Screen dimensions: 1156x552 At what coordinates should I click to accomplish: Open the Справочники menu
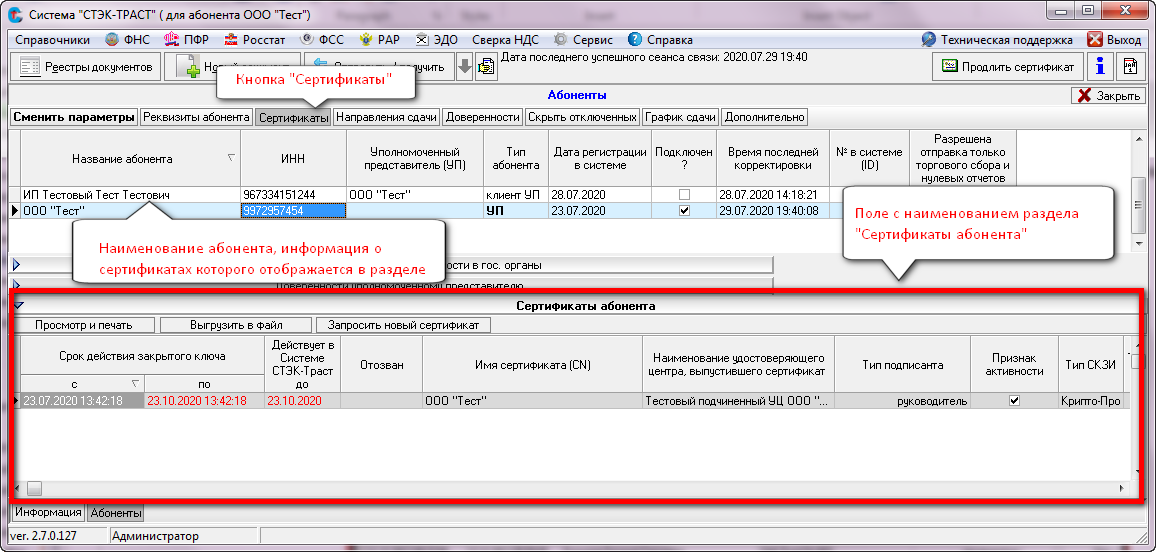[x=52, y=40]
